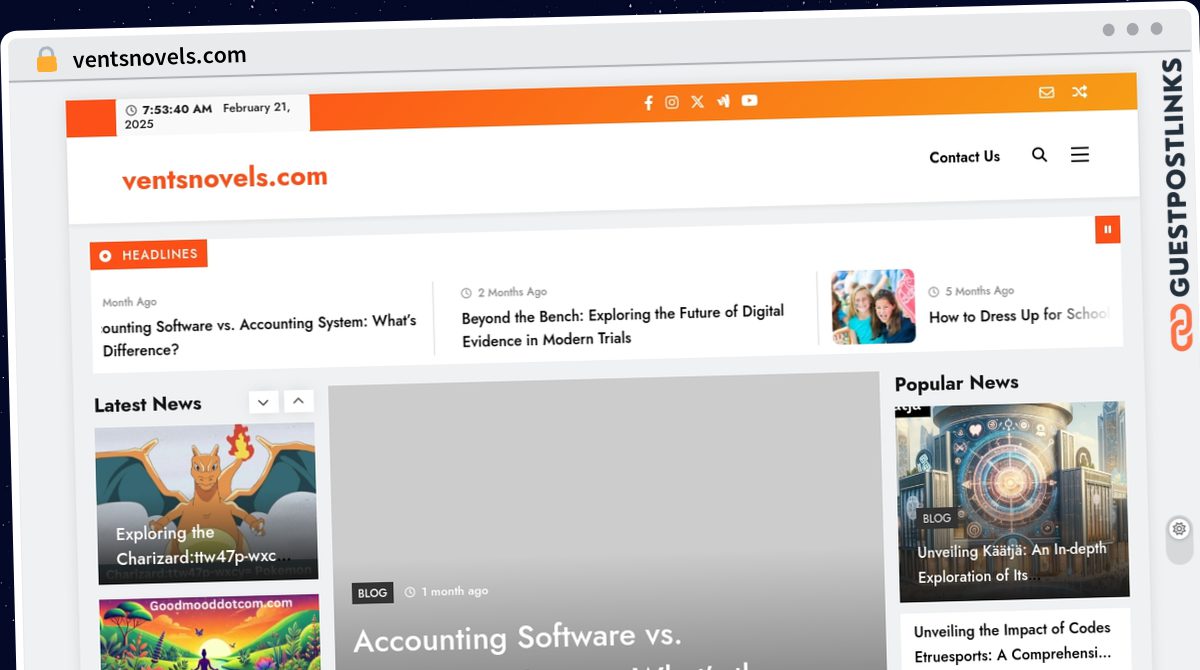The height and width of the screenshot is (670, 1200).
Task: Open the Facebook social icon
Action: [648, 102]
